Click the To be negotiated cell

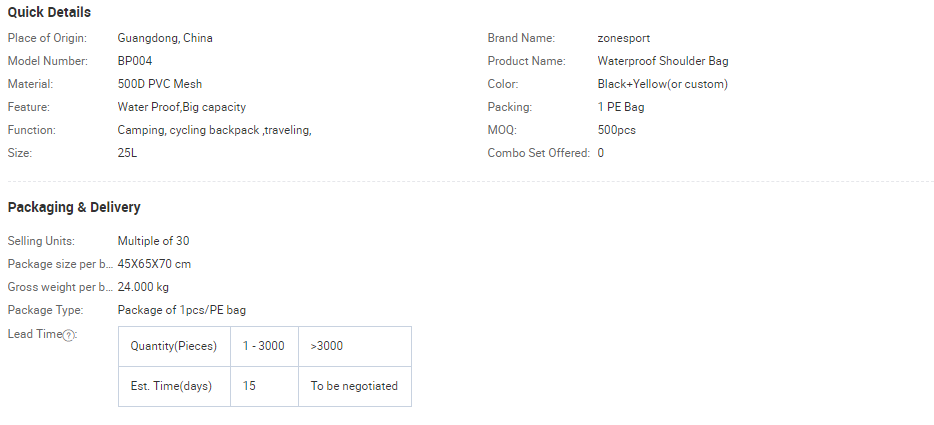[x=355, y=386]
